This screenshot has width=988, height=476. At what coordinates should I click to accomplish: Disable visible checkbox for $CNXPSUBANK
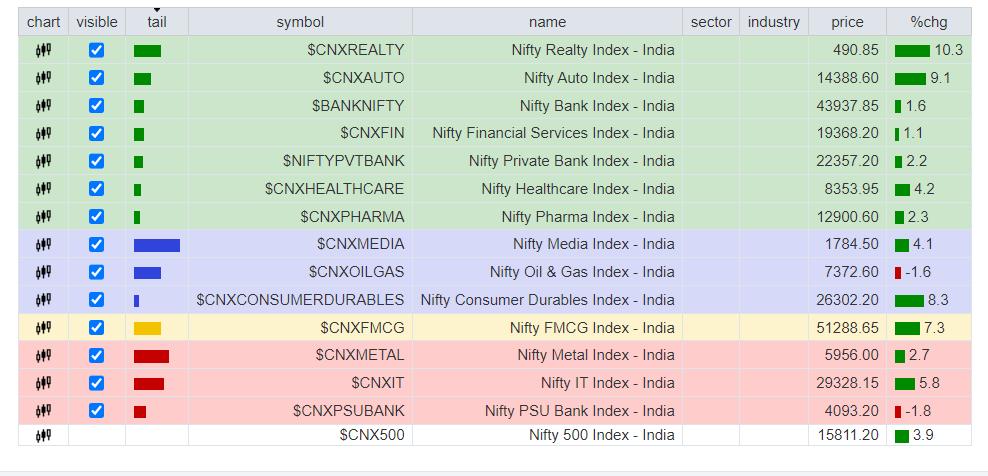coord(96,410)
